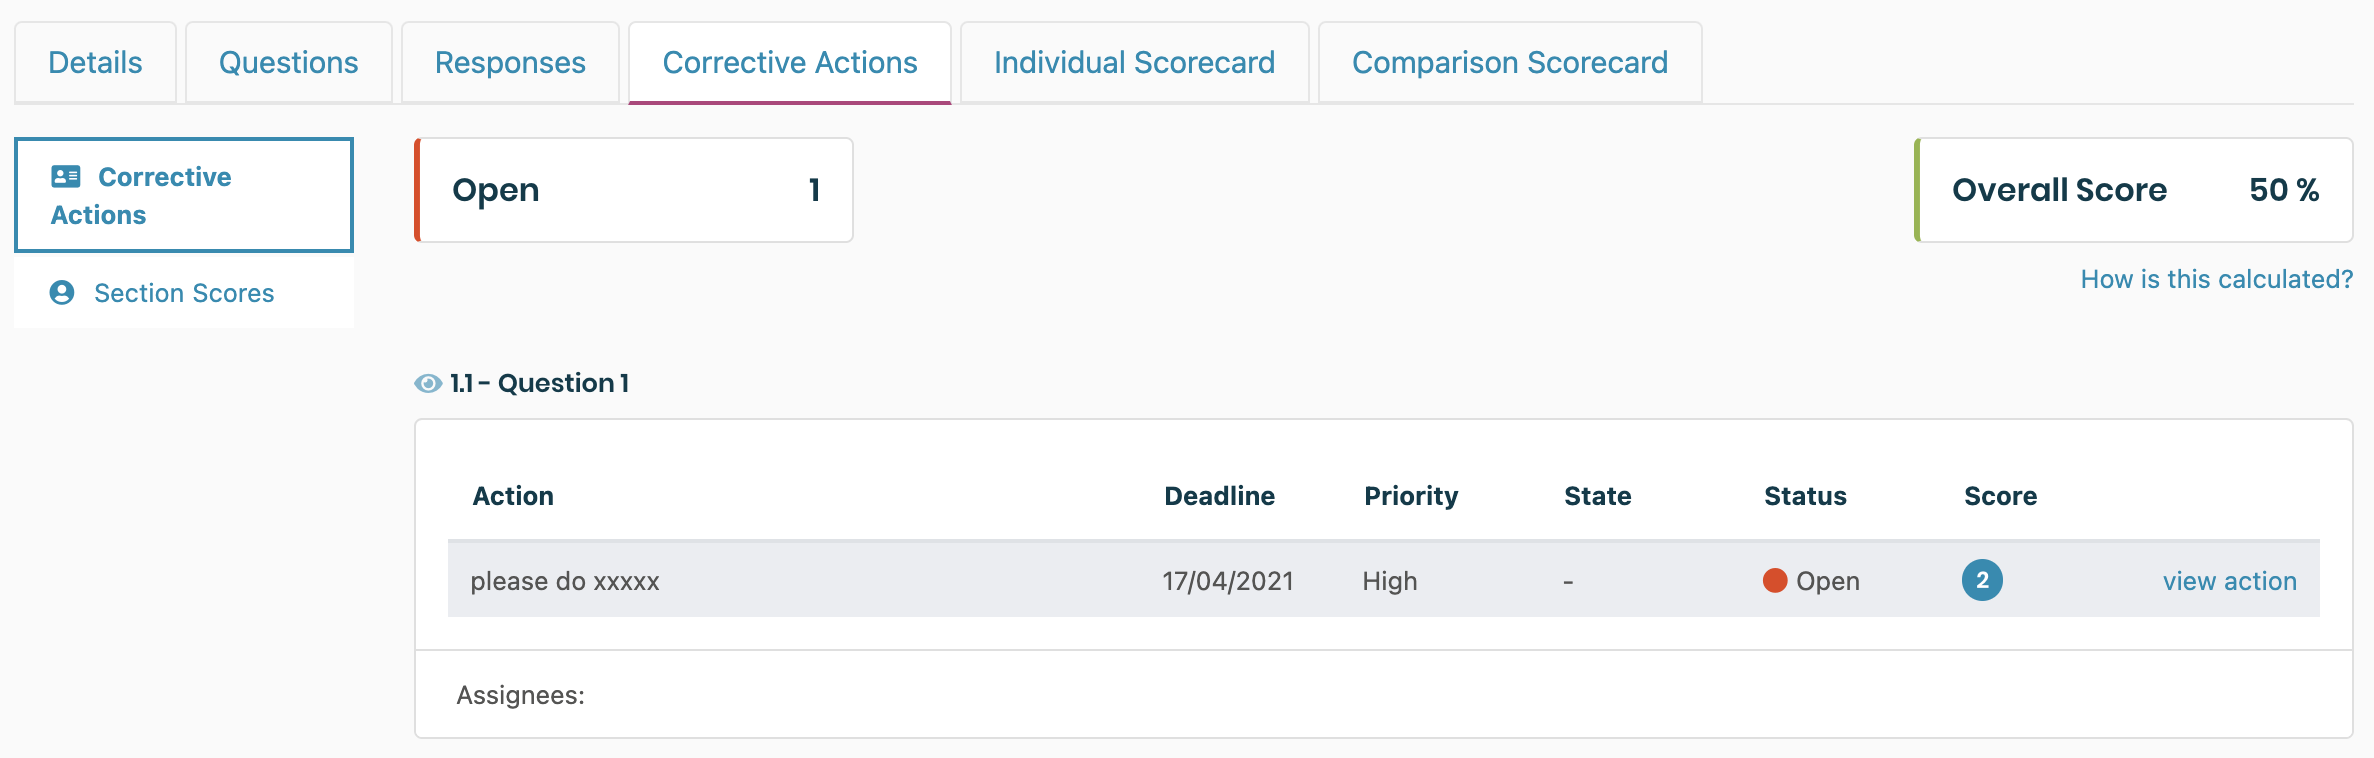The image size is (2374, 758).
Task: Click the Open count summary card
Action: [634, 190]
